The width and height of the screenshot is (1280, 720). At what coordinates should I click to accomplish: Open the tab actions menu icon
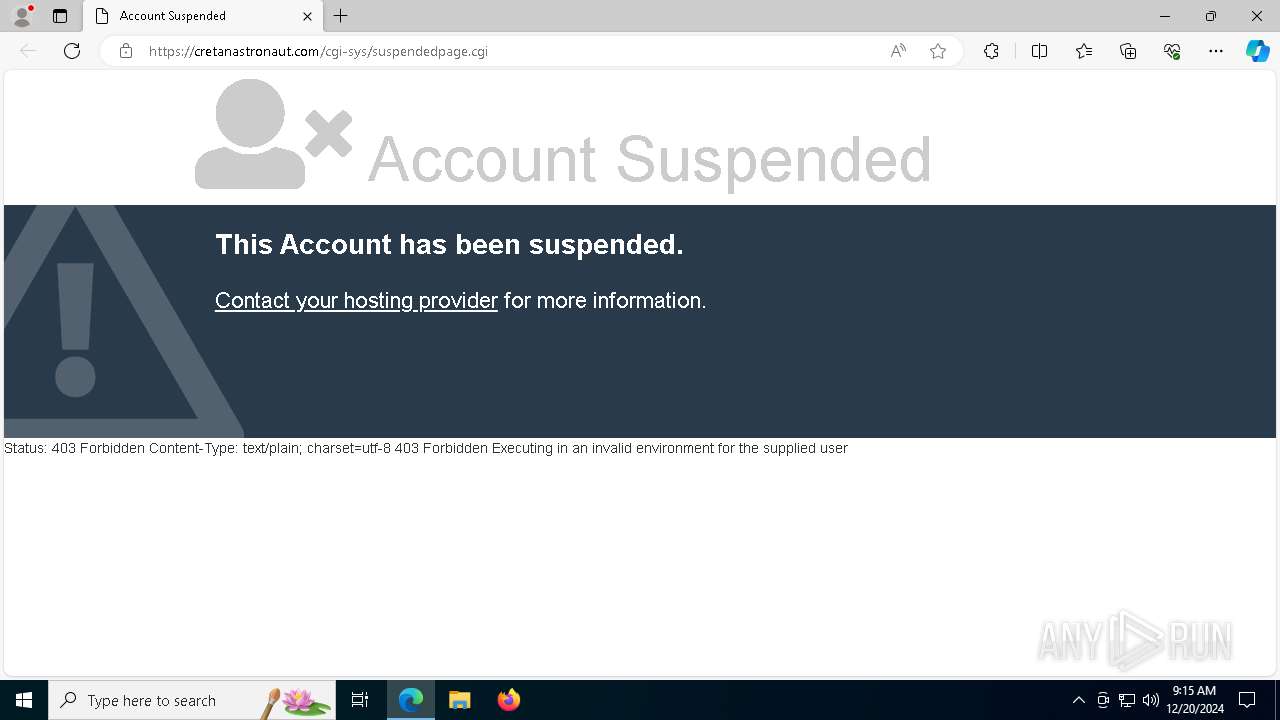(x=60, y=16)
